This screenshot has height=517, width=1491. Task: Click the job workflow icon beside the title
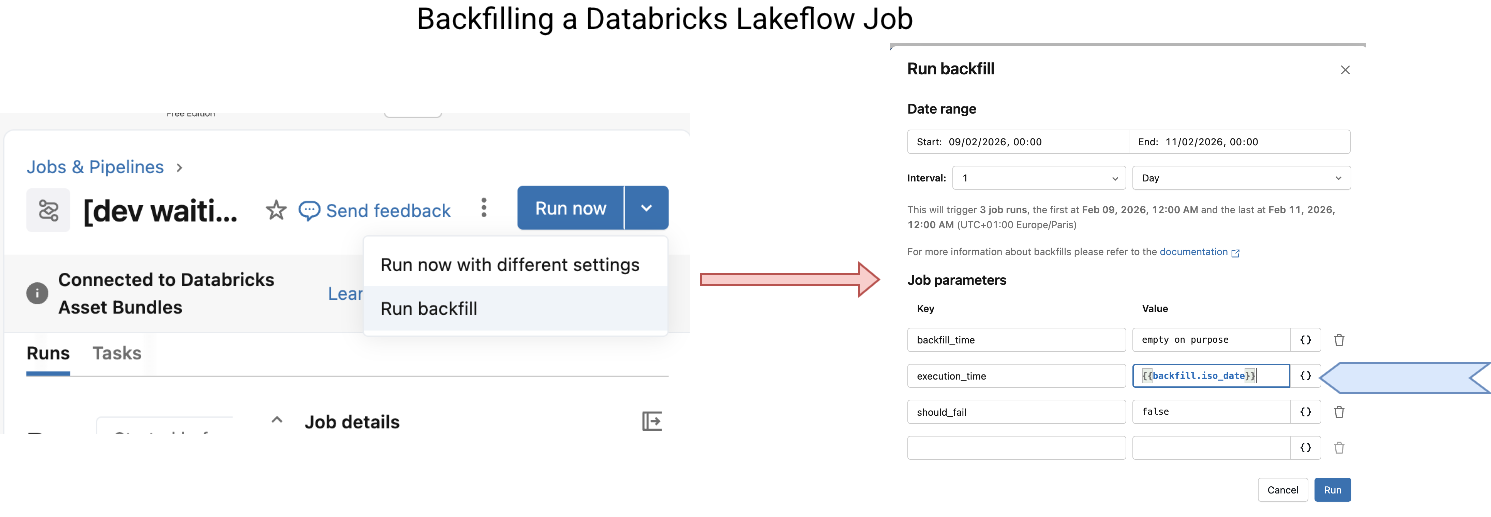click(48, 210)
